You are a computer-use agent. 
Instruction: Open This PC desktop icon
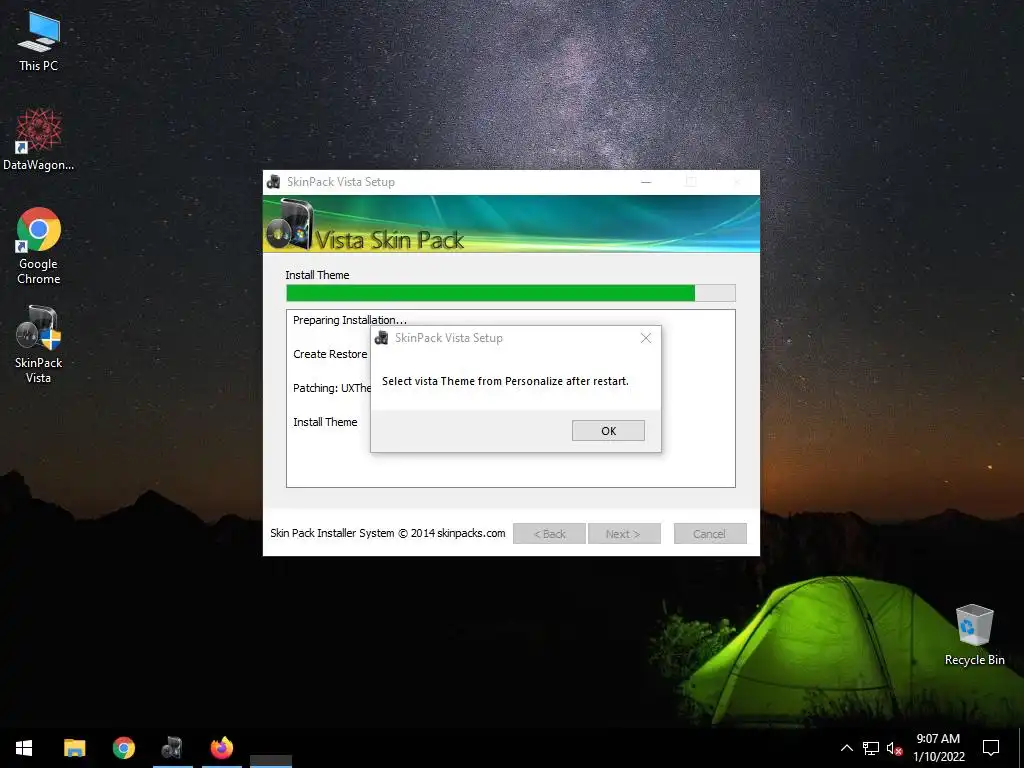click(x=39, y=41)
